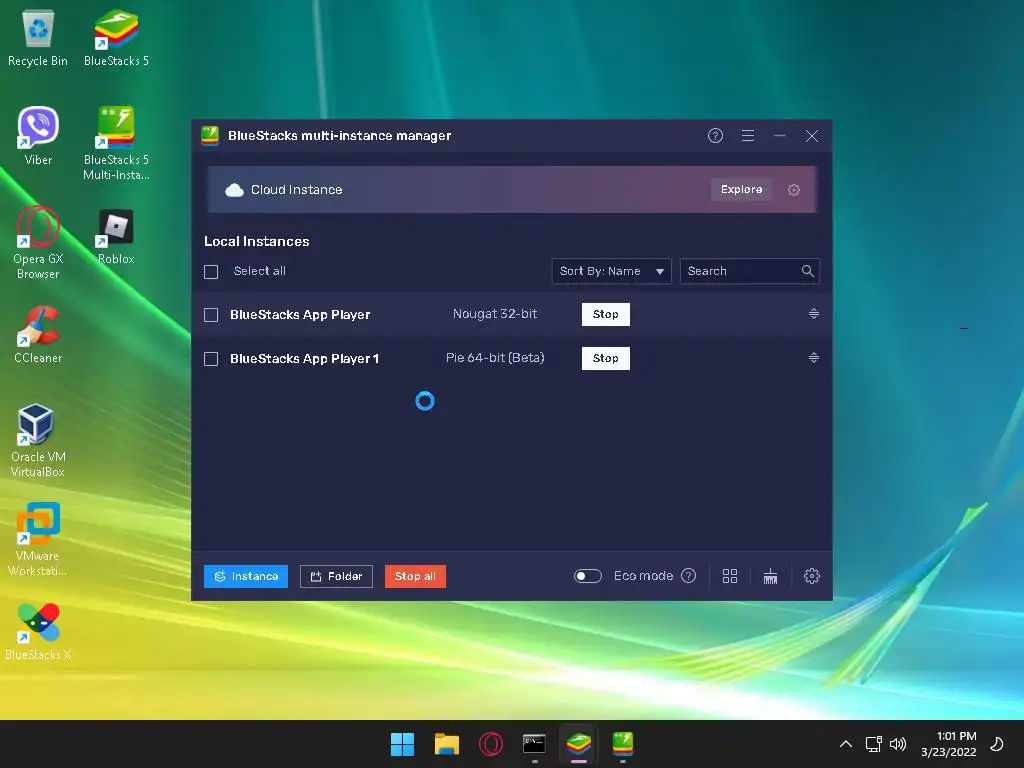Check the Select all checkbox
1024x768 pixels.
point(211,272)
